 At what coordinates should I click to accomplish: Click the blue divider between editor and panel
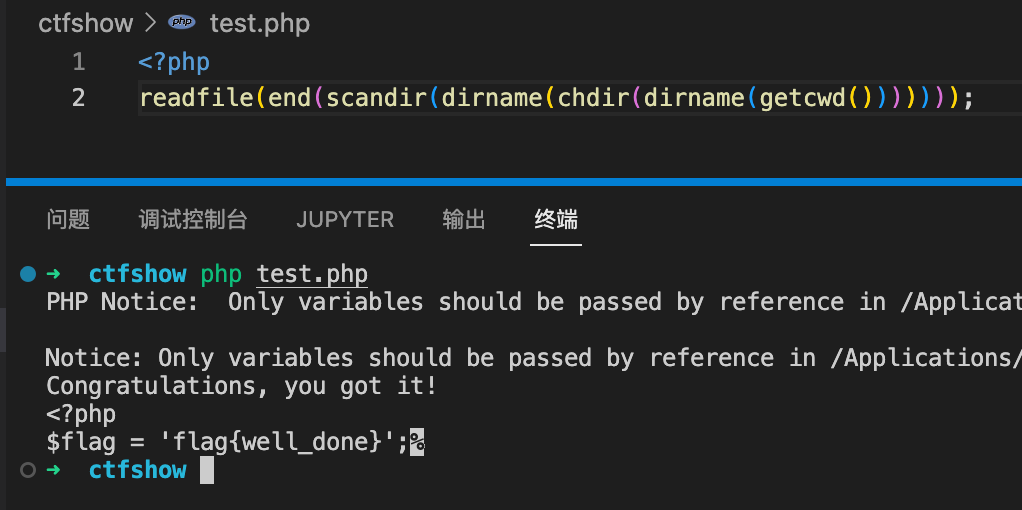[x=514, y=182]
